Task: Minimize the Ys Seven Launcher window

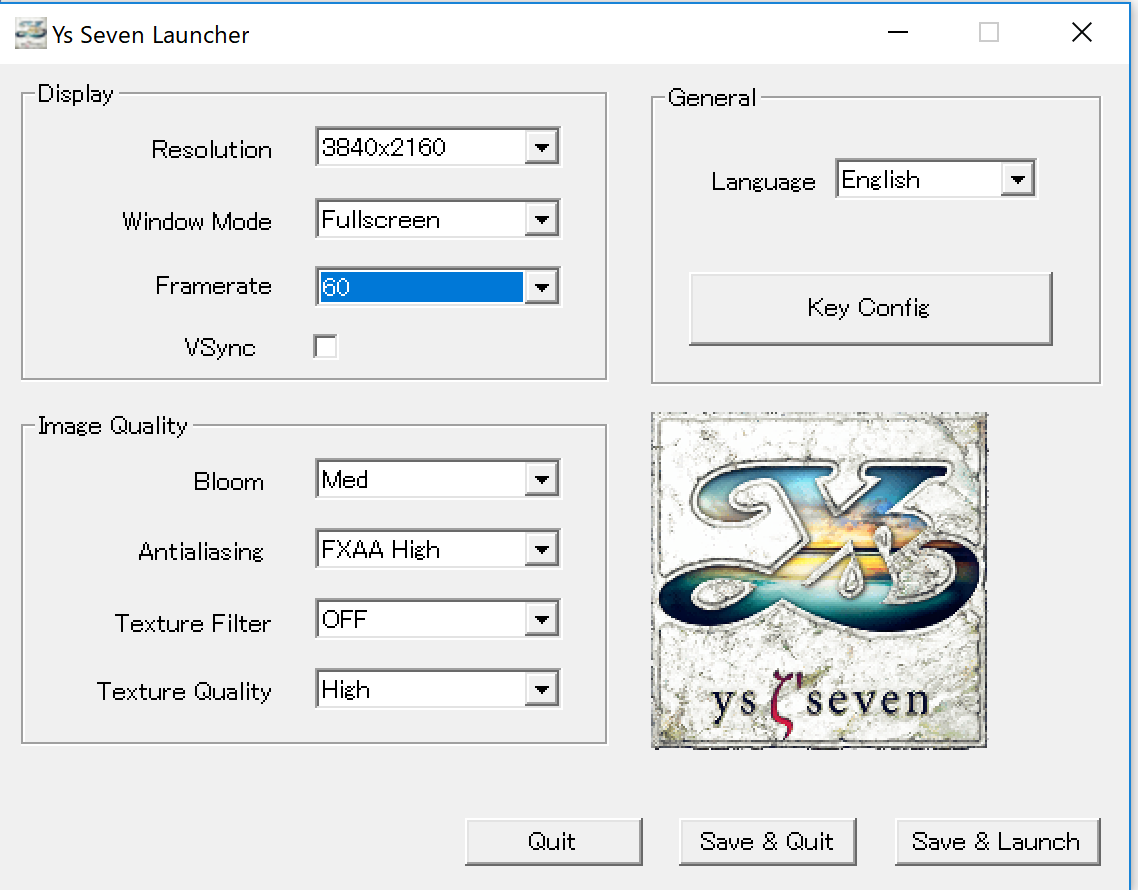Action: pos(898,33)
